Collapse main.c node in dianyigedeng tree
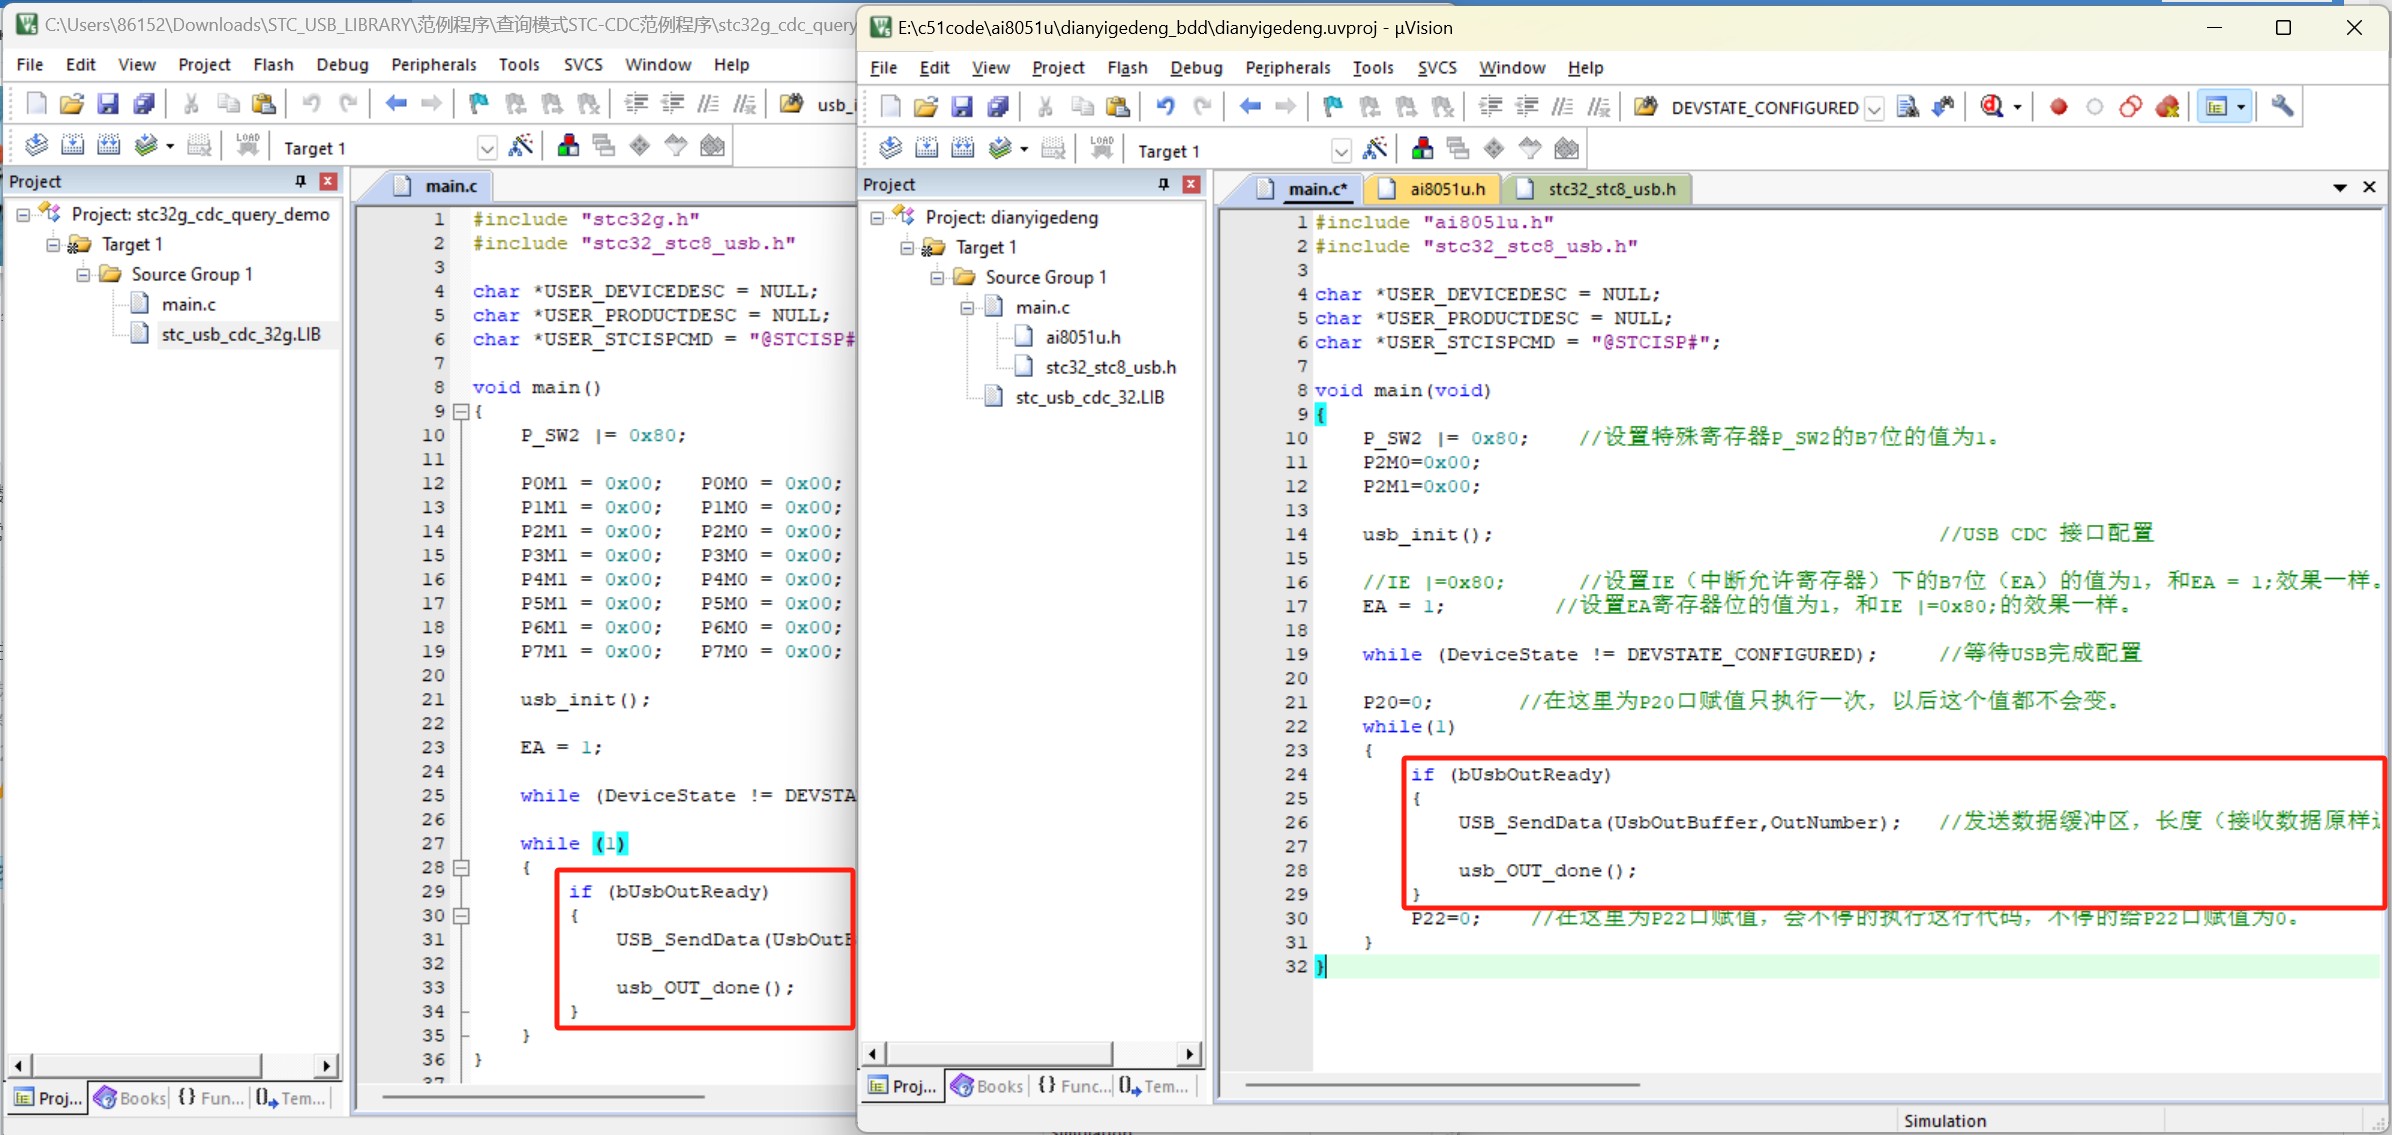 click(967, 308)
